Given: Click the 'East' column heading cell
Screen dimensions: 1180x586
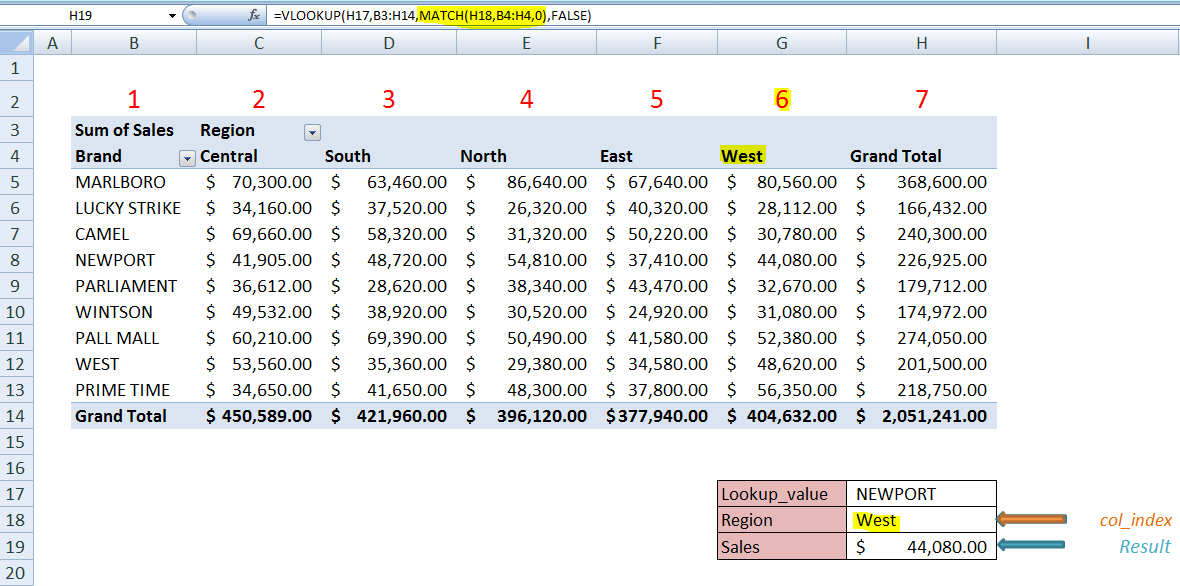Looking at the screenshot, I should [x=657, y=156].
